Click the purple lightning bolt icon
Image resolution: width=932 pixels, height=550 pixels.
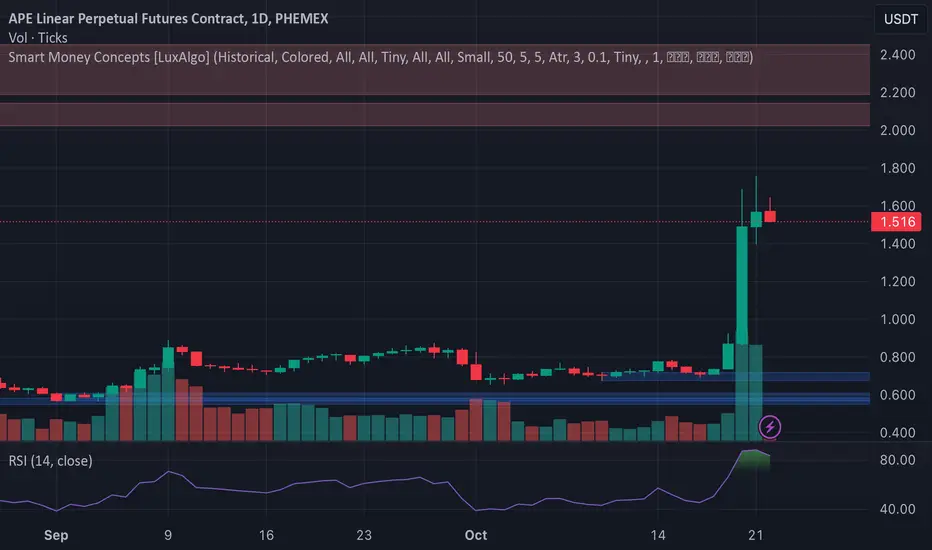pos(770,426)
